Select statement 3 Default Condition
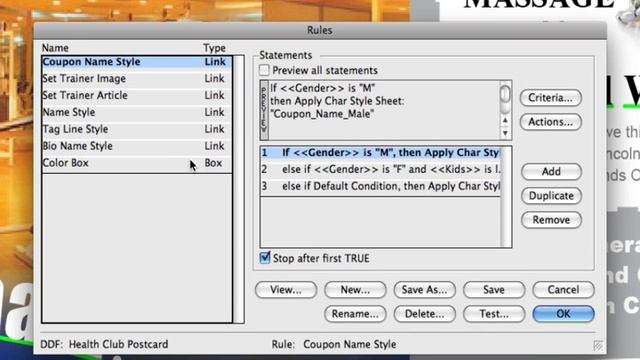The image size is (640, 360). pos(380,186)
